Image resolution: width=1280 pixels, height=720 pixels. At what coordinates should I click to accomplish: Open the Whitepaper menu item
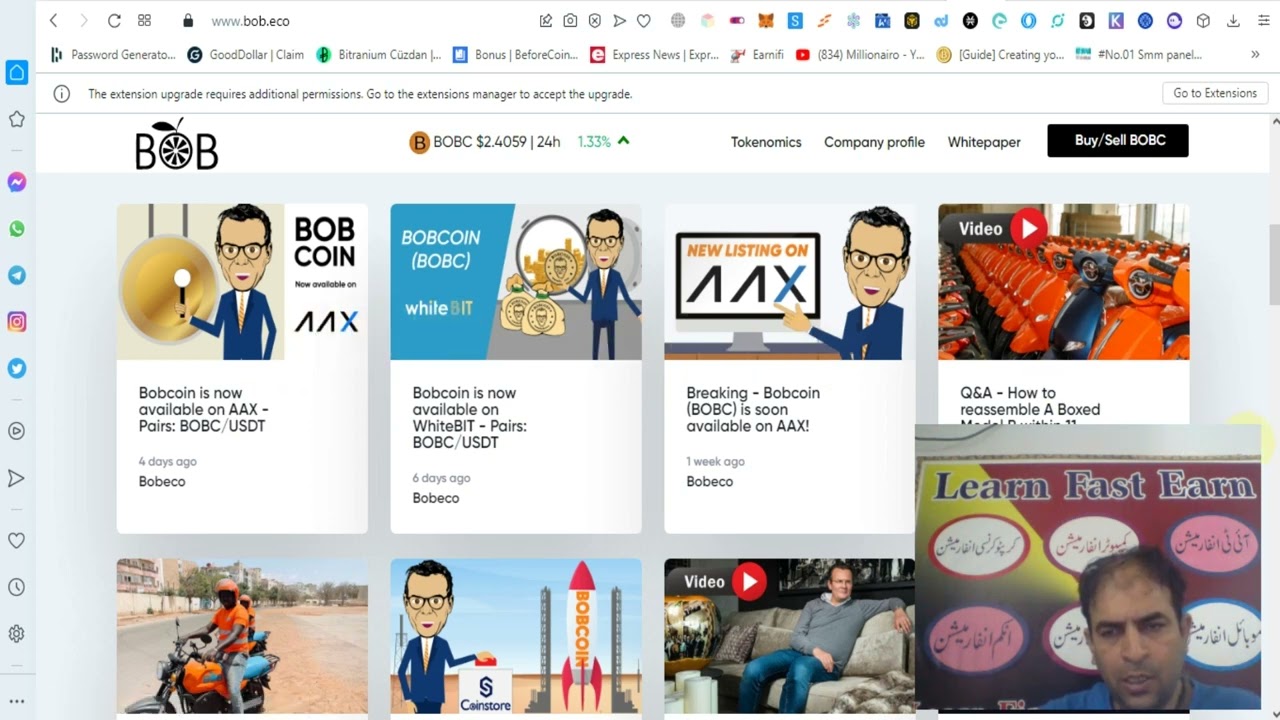tap(984, 142)
